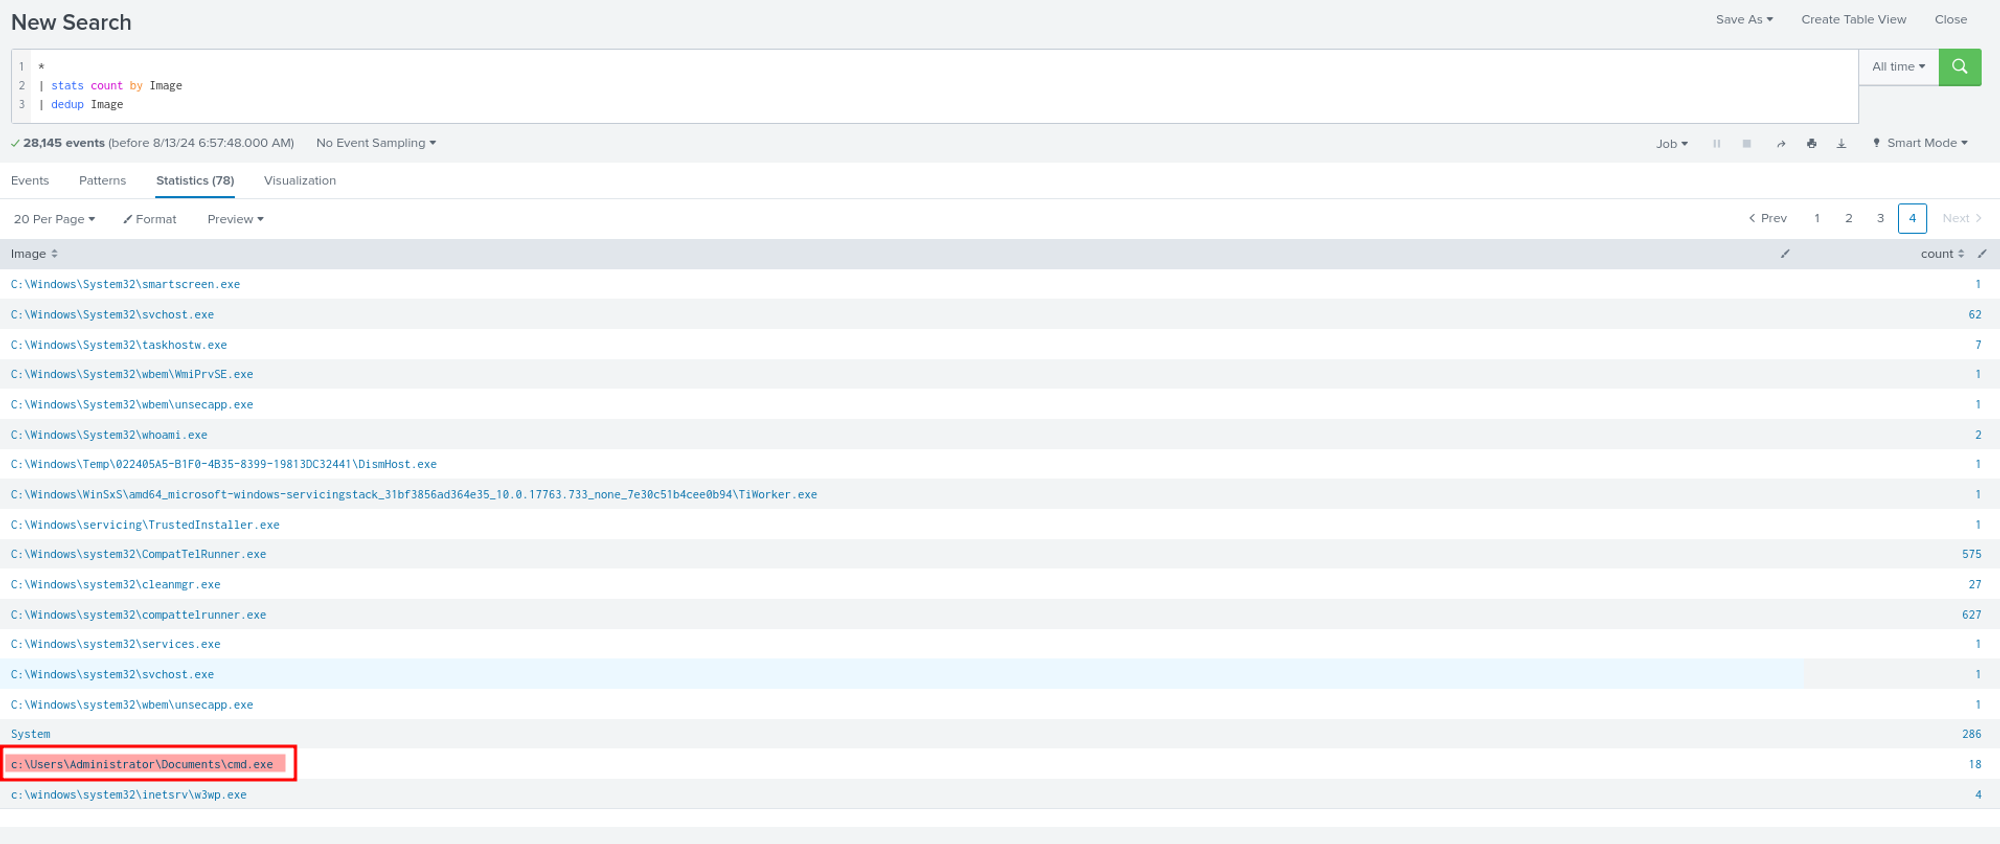Open the 20 Per Page dropdown
This screenshot has height=844, width=2000.
(x=54, y=219)
